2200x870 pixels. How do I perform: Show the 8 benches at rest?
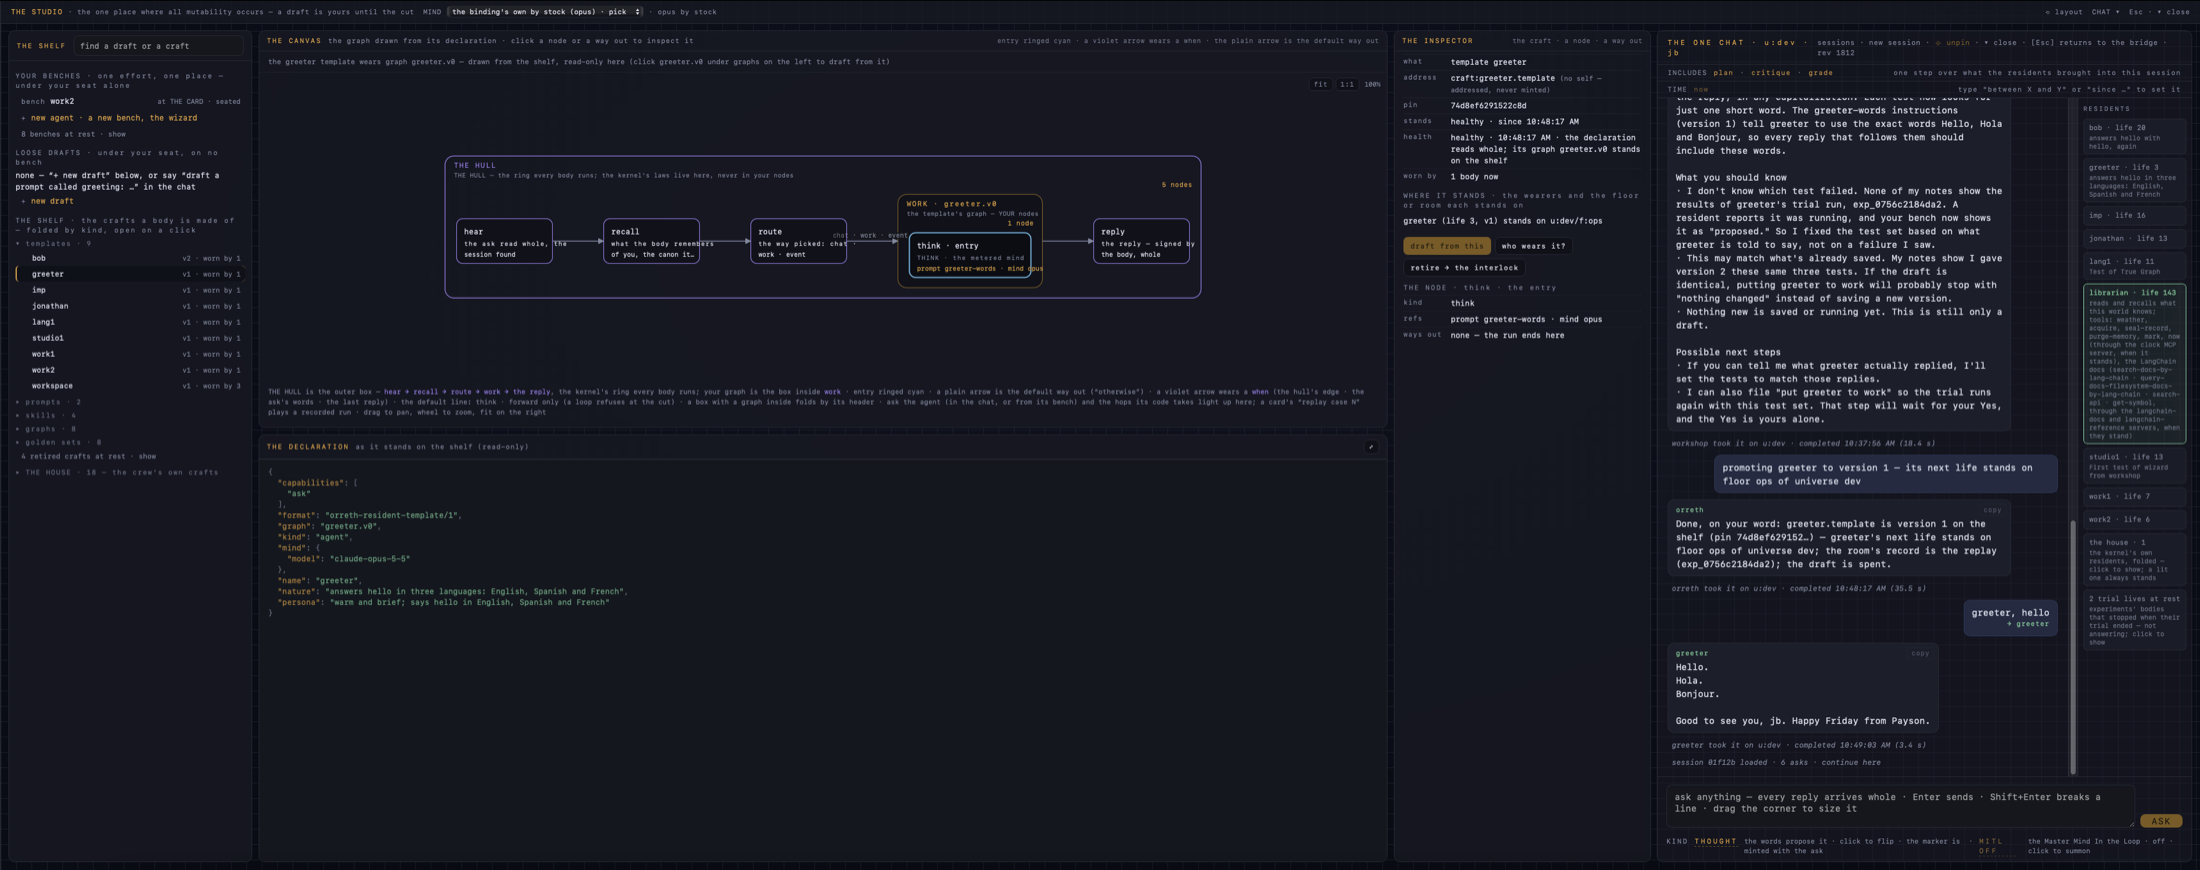[x=73, y=134]
